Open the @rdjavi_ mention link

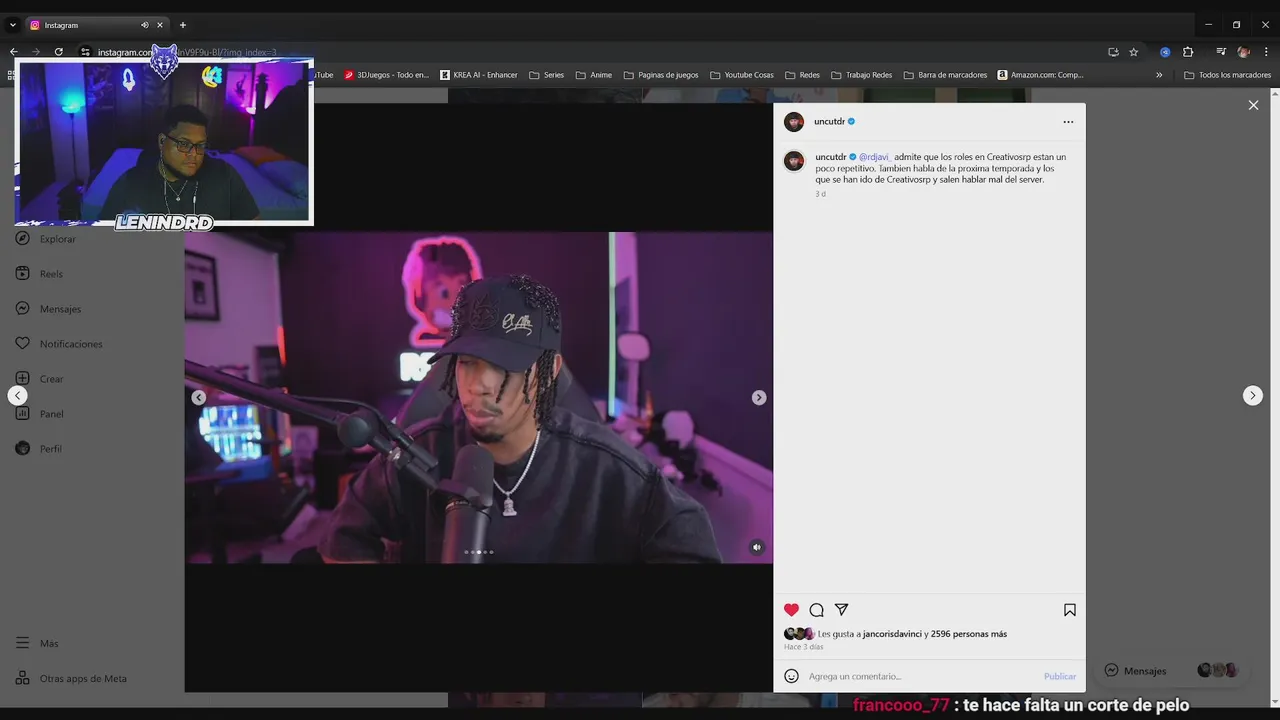(x=875, y=157)
